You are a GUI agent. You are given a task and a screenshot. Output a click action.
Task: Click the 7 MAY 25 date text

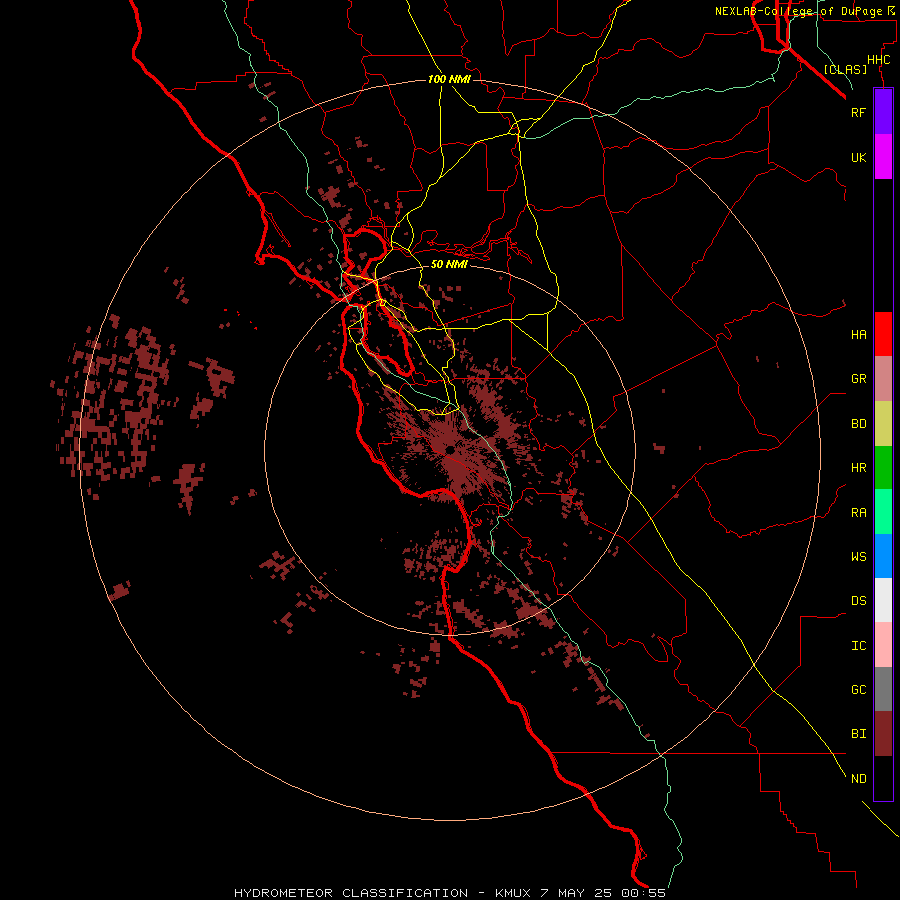pos(578,893)
